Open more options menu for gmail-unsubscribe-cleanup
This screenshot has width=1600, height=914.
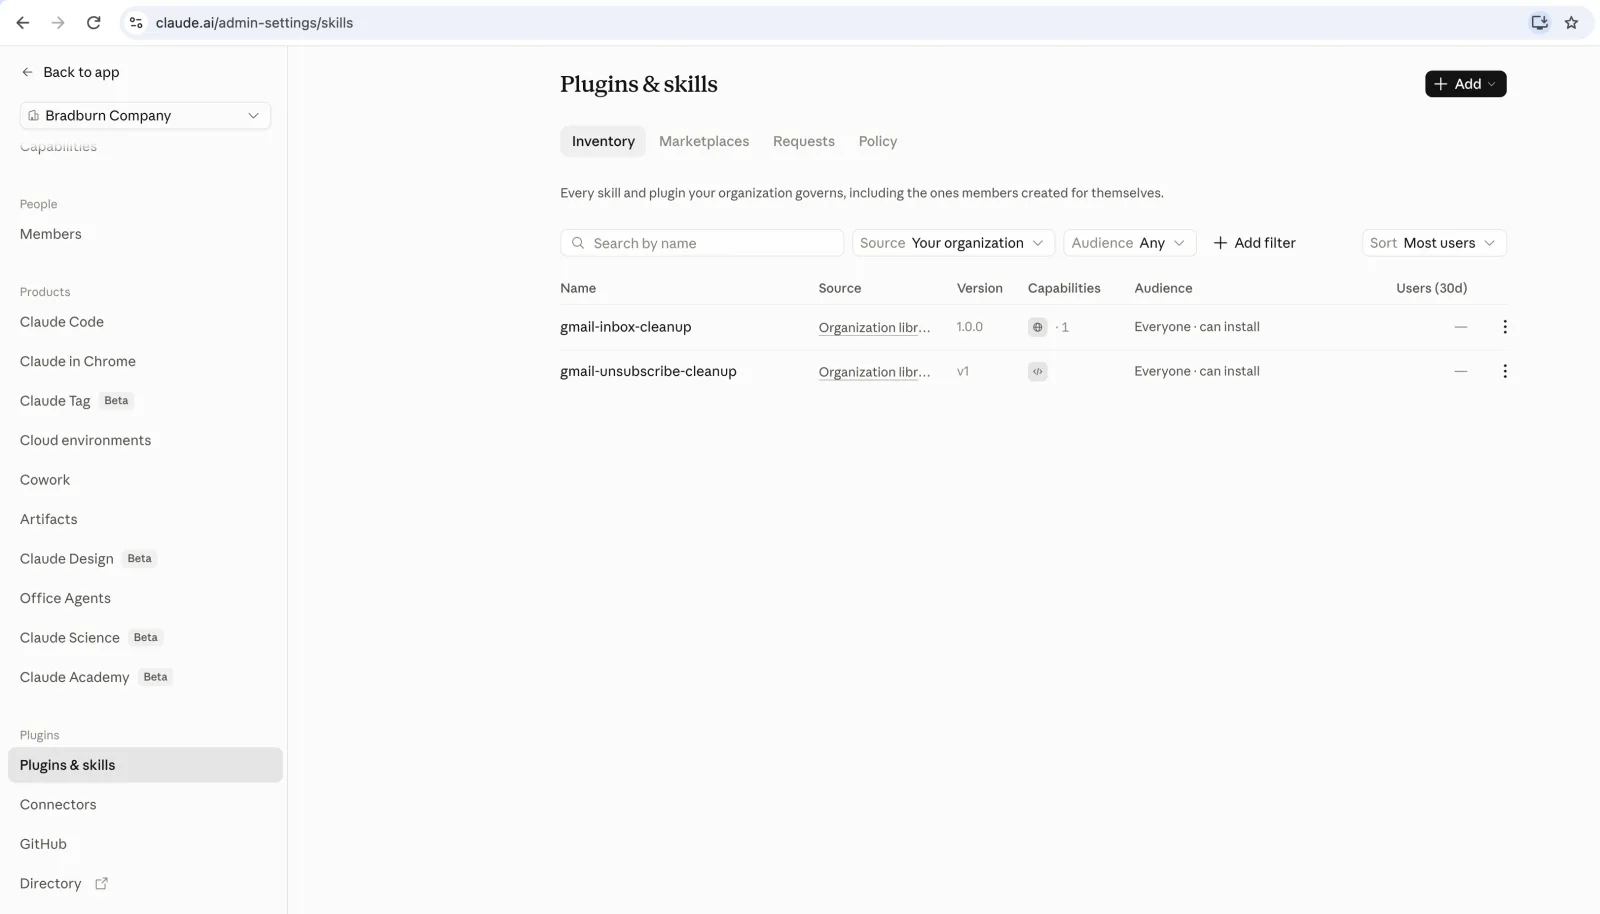[x=1504, y=371]
